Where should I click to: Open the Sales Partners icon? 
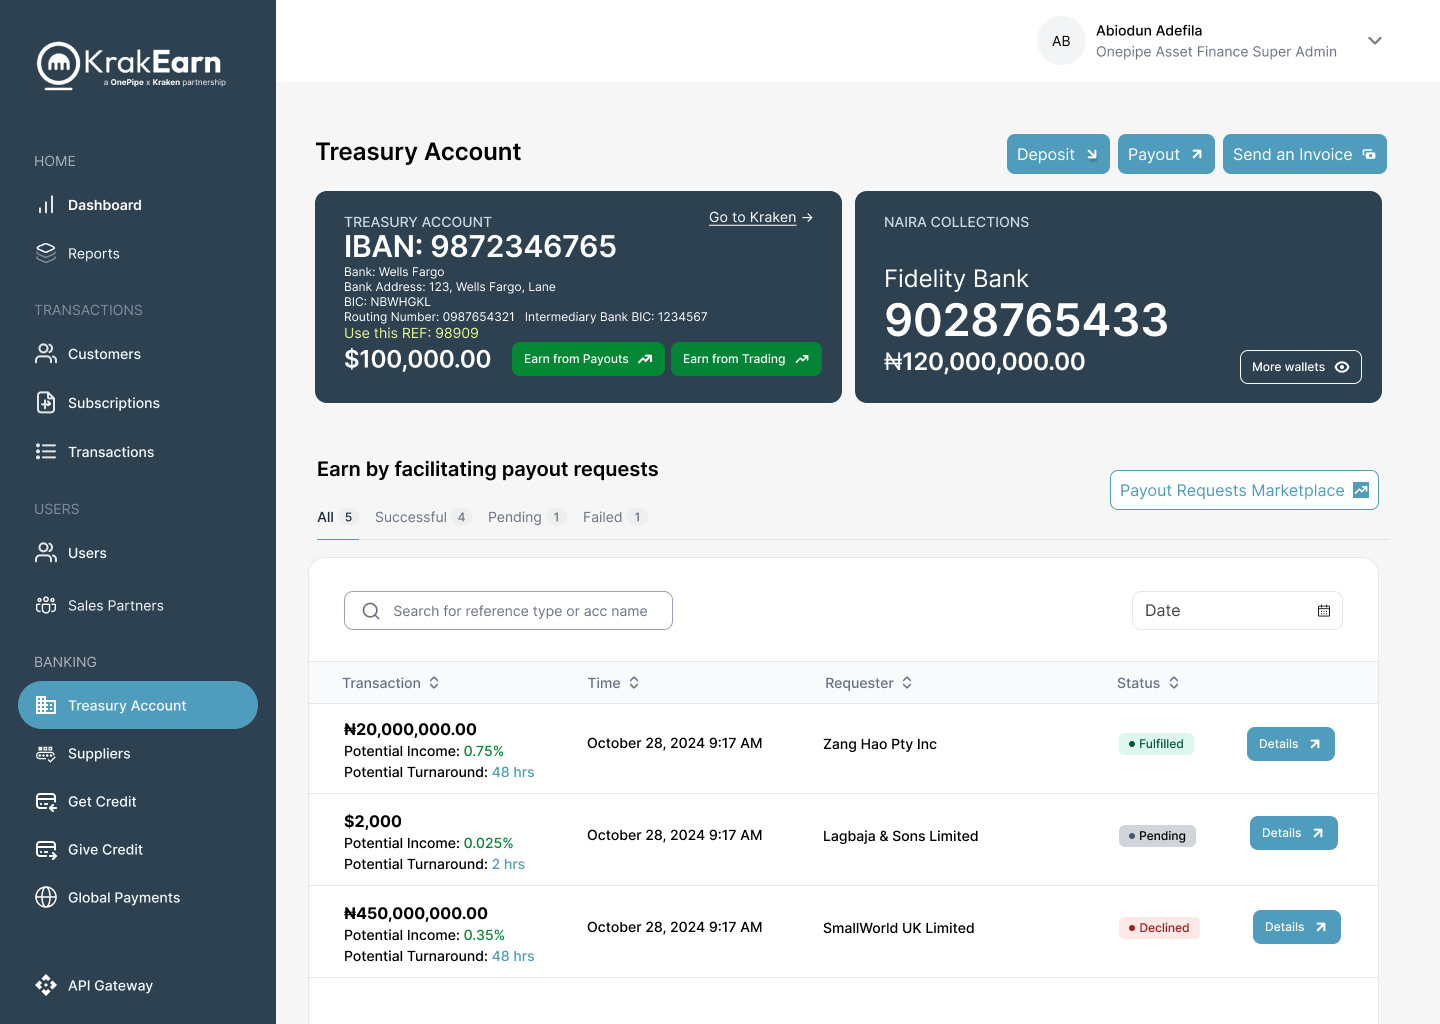46,605
